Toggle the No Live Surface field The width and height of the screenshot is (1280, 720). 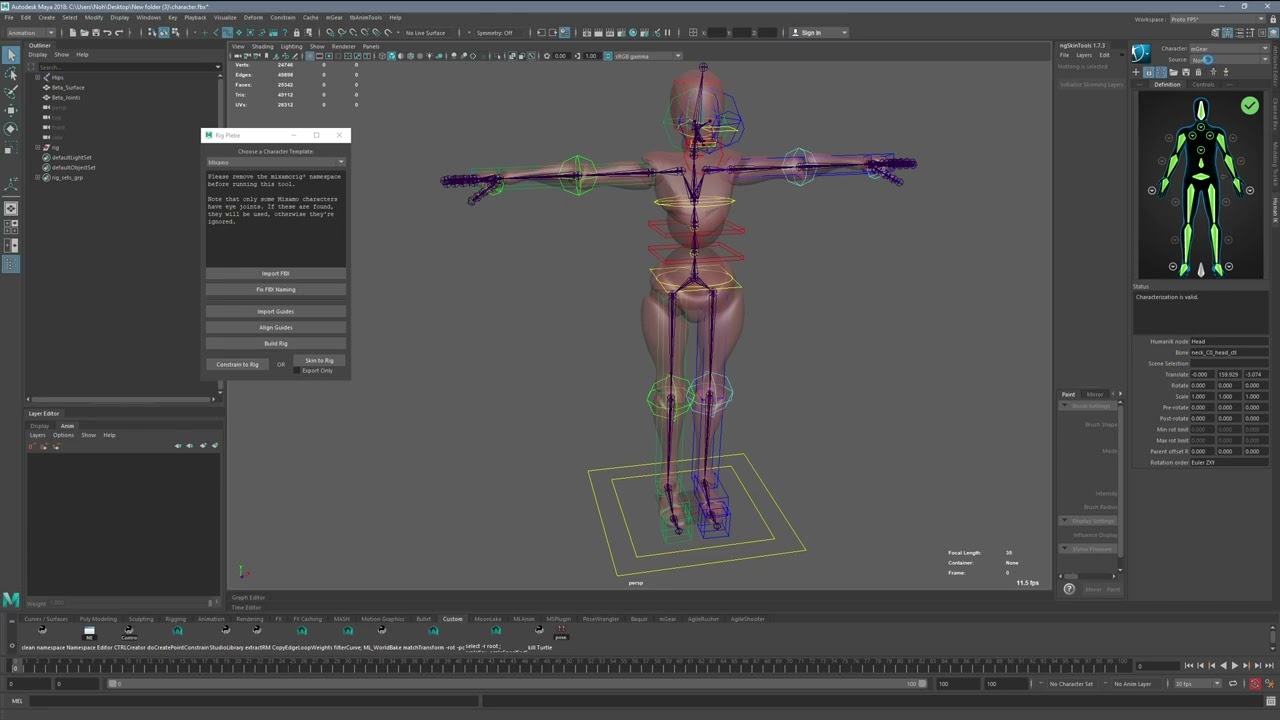(425, 33)
